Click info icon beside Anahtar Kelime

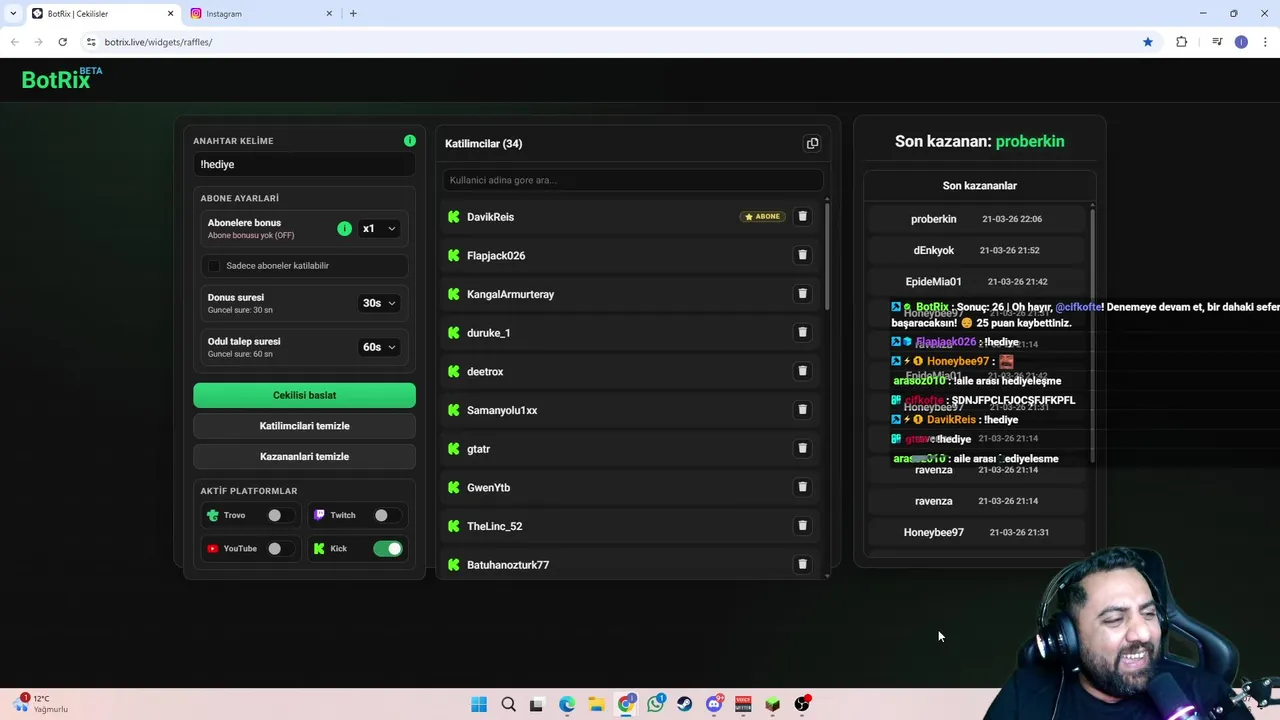[x=410, y=141]
